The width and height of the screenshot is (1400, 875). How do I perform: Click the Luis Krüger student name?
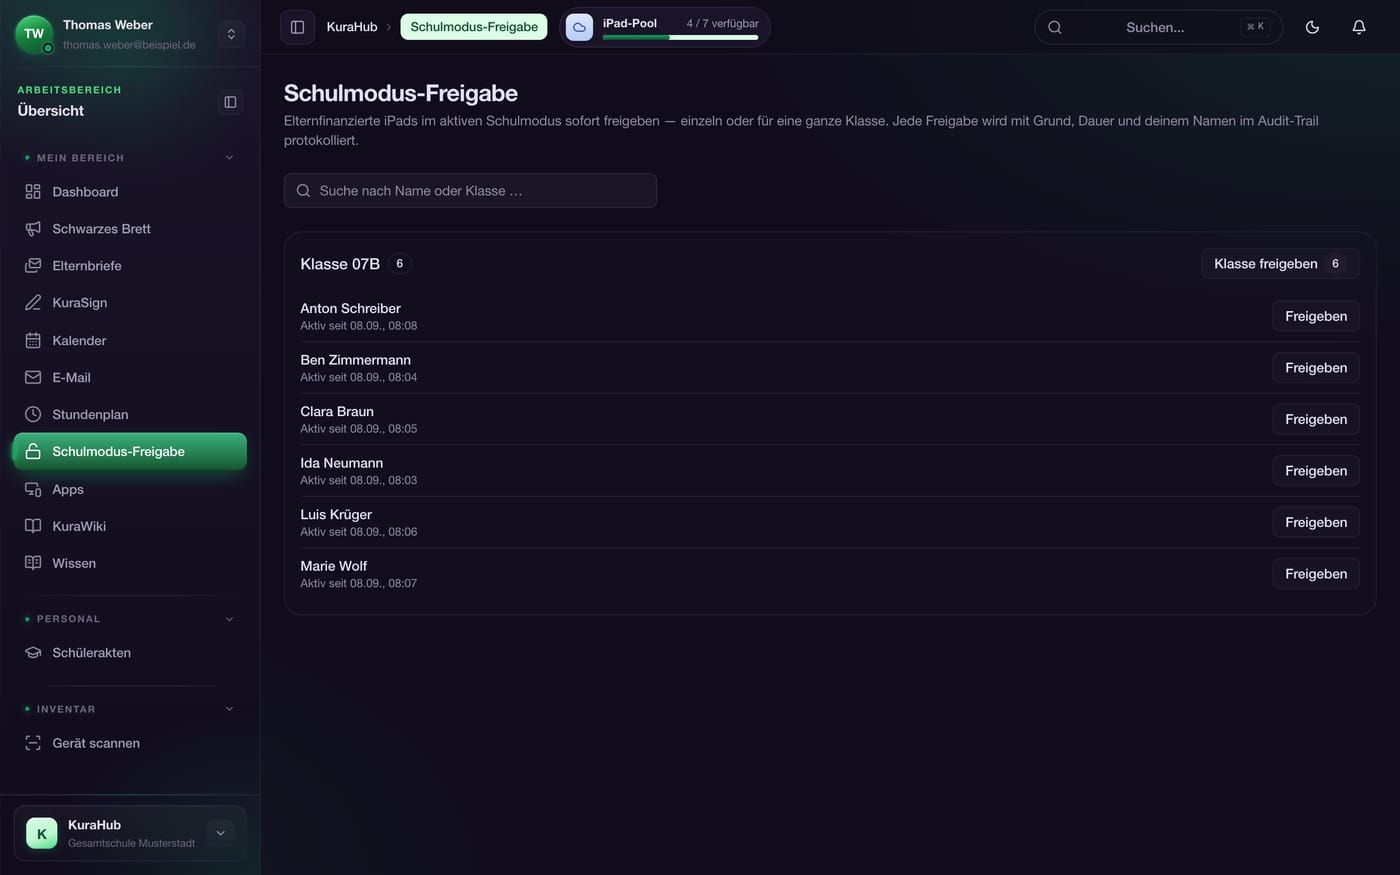tap(336, 514)
